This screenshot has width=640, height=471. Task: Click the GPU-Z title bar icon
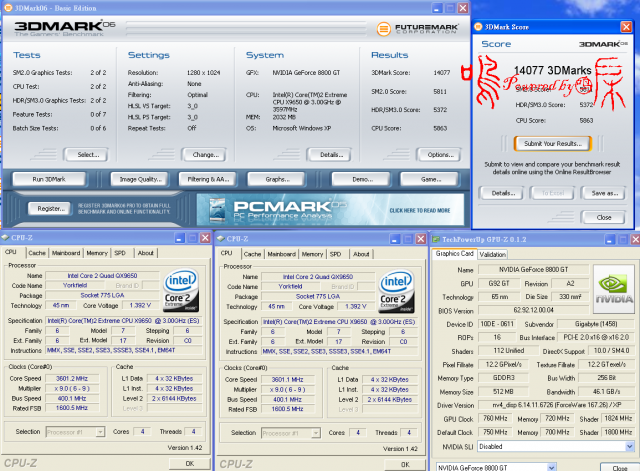pos(436,240)
